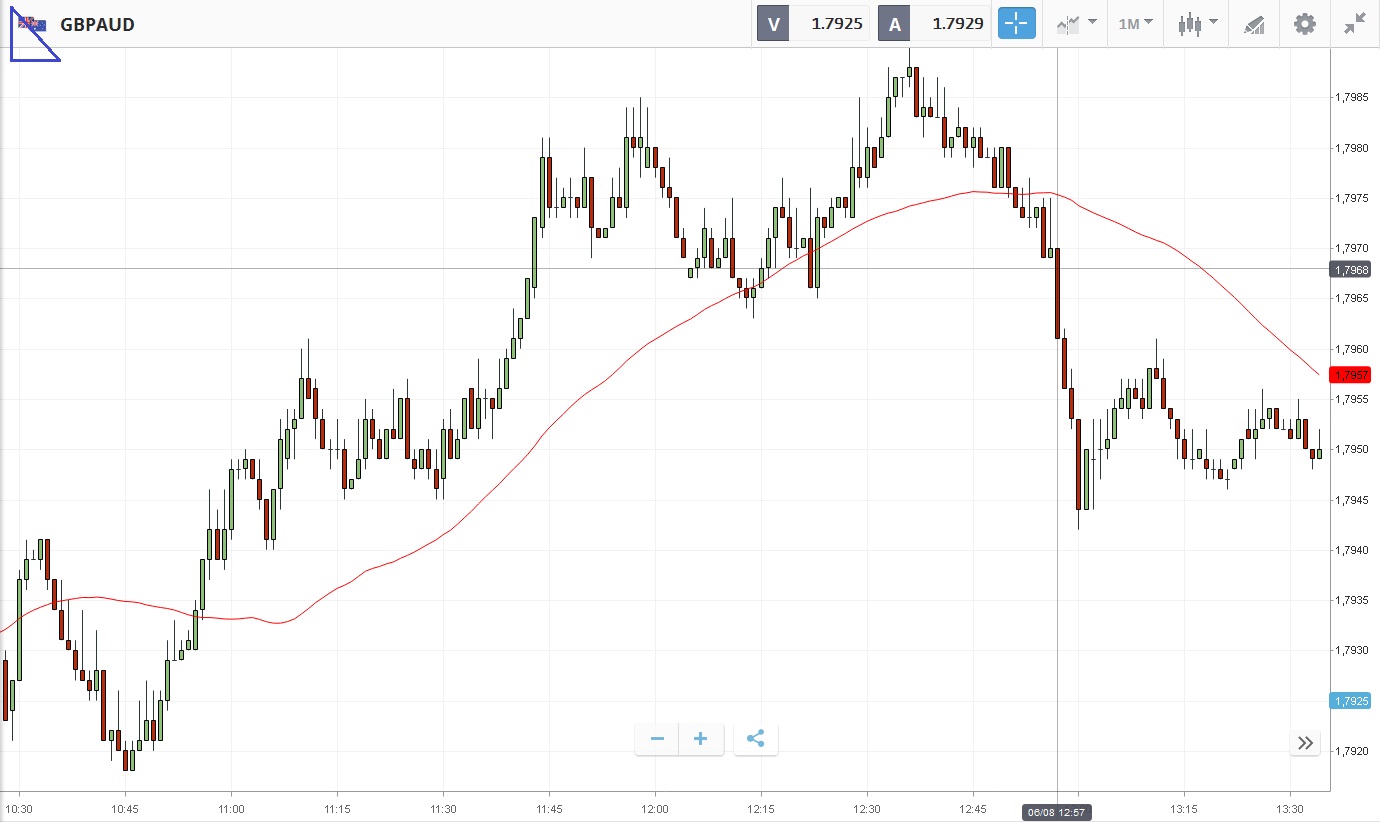
Task: Expand the candlestick chart type dropdown
Action: [x=1197, y=23]
